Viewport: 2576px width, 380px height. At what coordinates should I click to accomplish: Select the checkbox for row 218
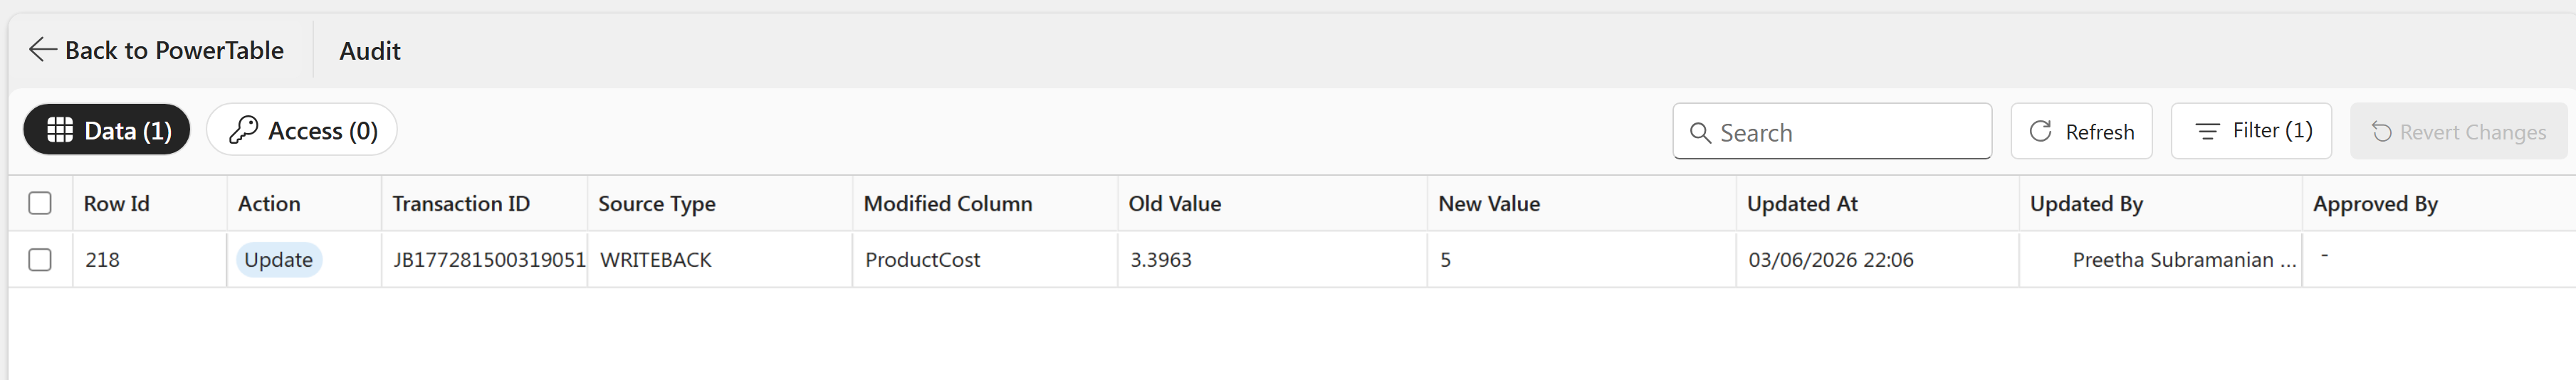[x=40, y=260]
